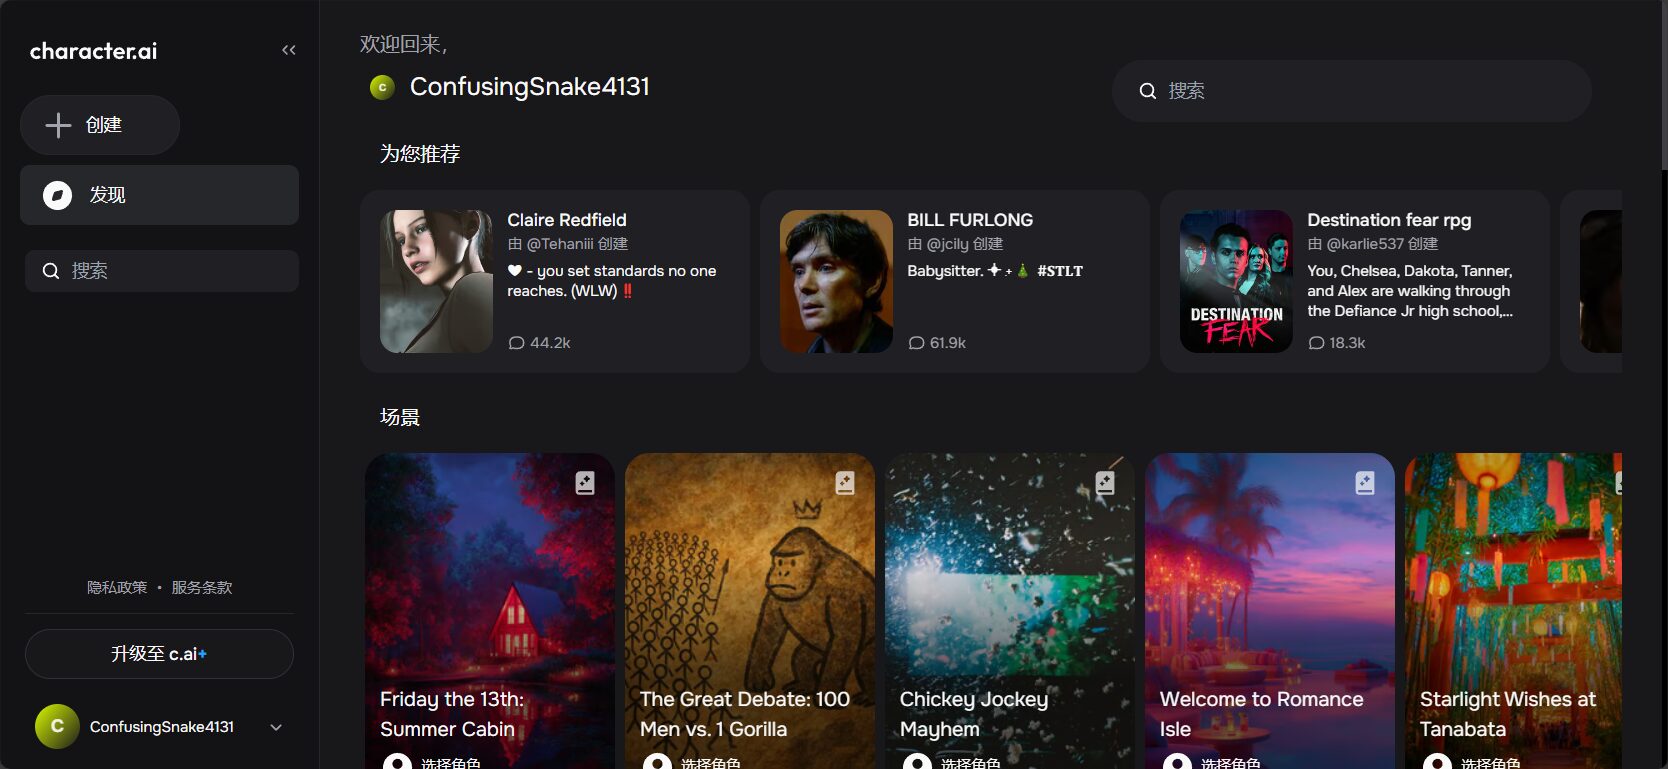Expand the ConfusingSnake4131 account menu chevron
This screenshot has width=1668, height=769.
276,727
